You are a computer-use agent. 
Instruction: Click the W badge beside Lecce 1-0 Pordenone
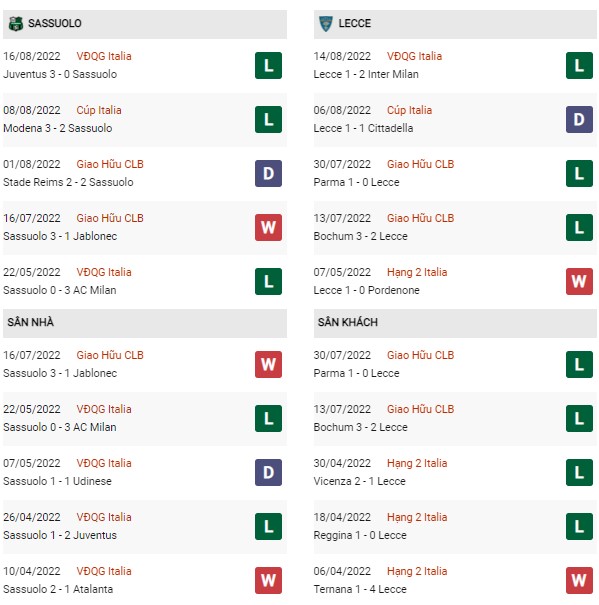(579, 281)
